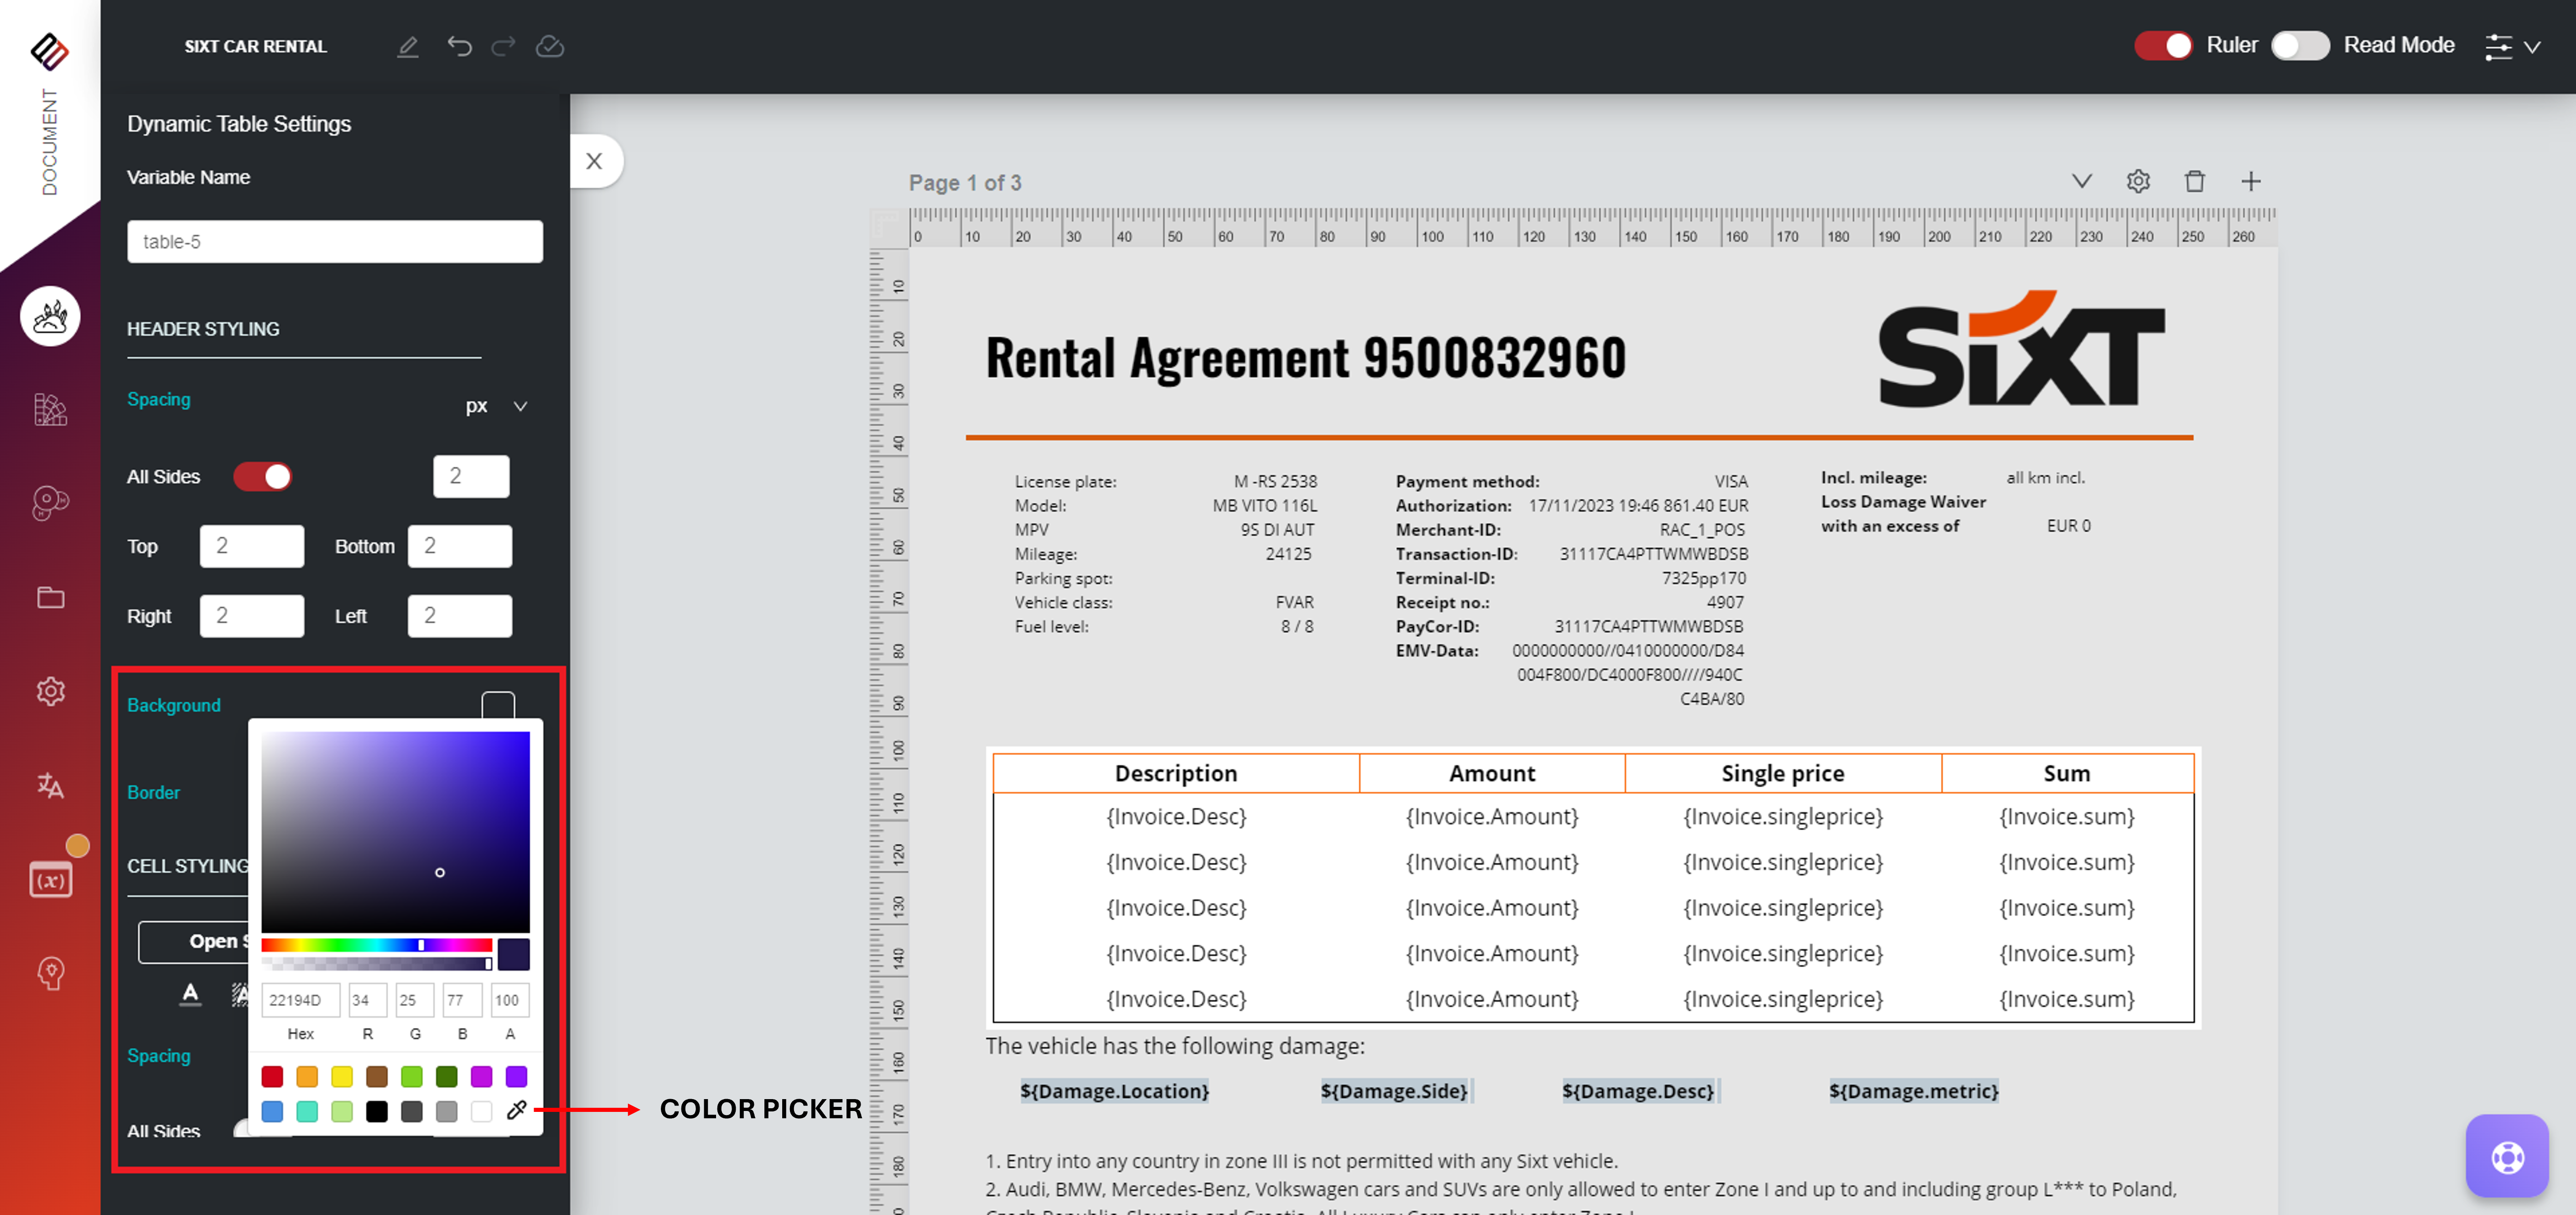Open page settings gear icon
The image size is (2576, 1215).
point(2138,181)
